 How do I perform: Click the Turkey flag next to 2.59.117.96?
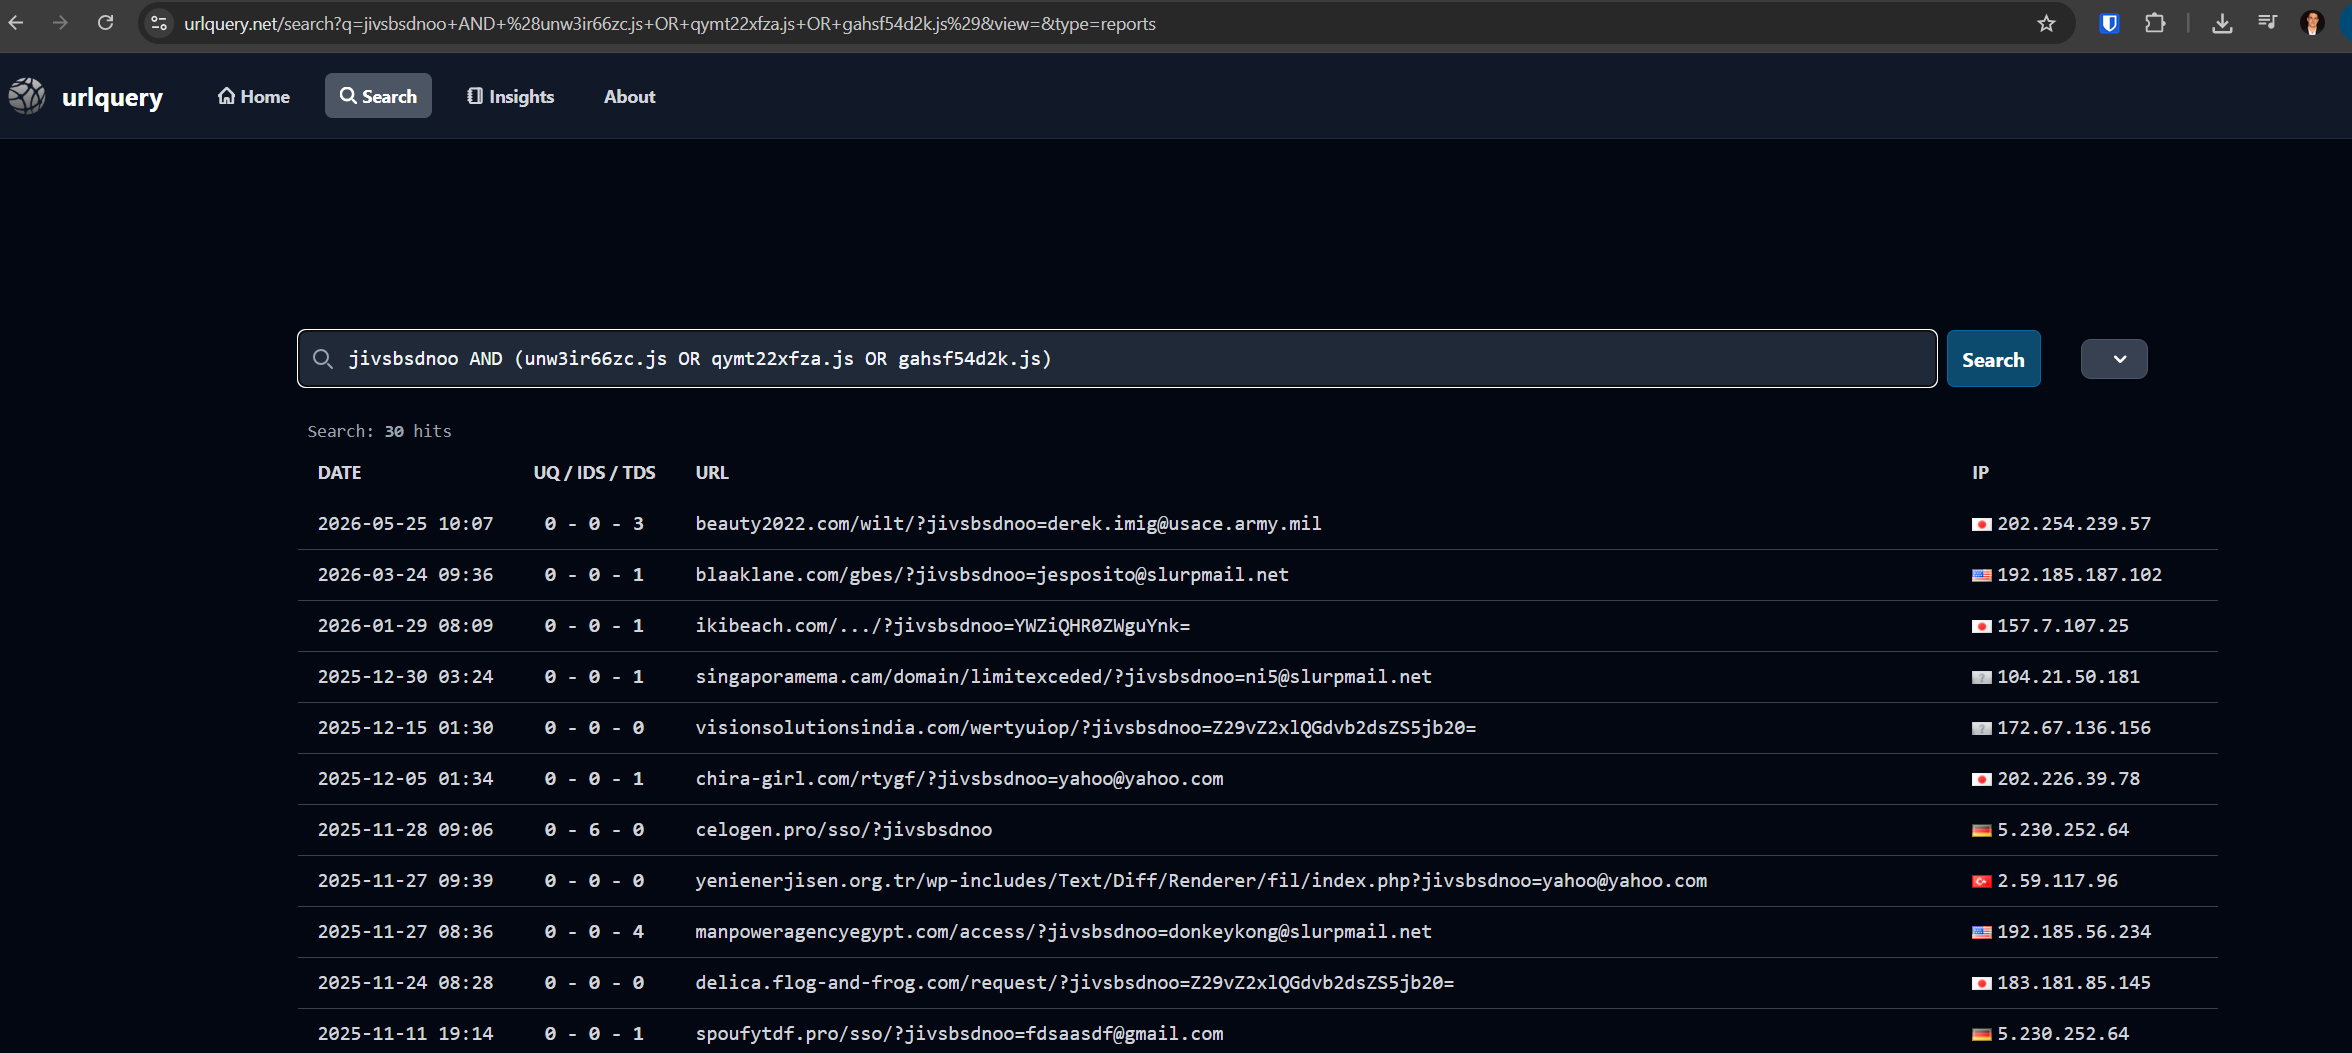click(x=1981, y=881)
